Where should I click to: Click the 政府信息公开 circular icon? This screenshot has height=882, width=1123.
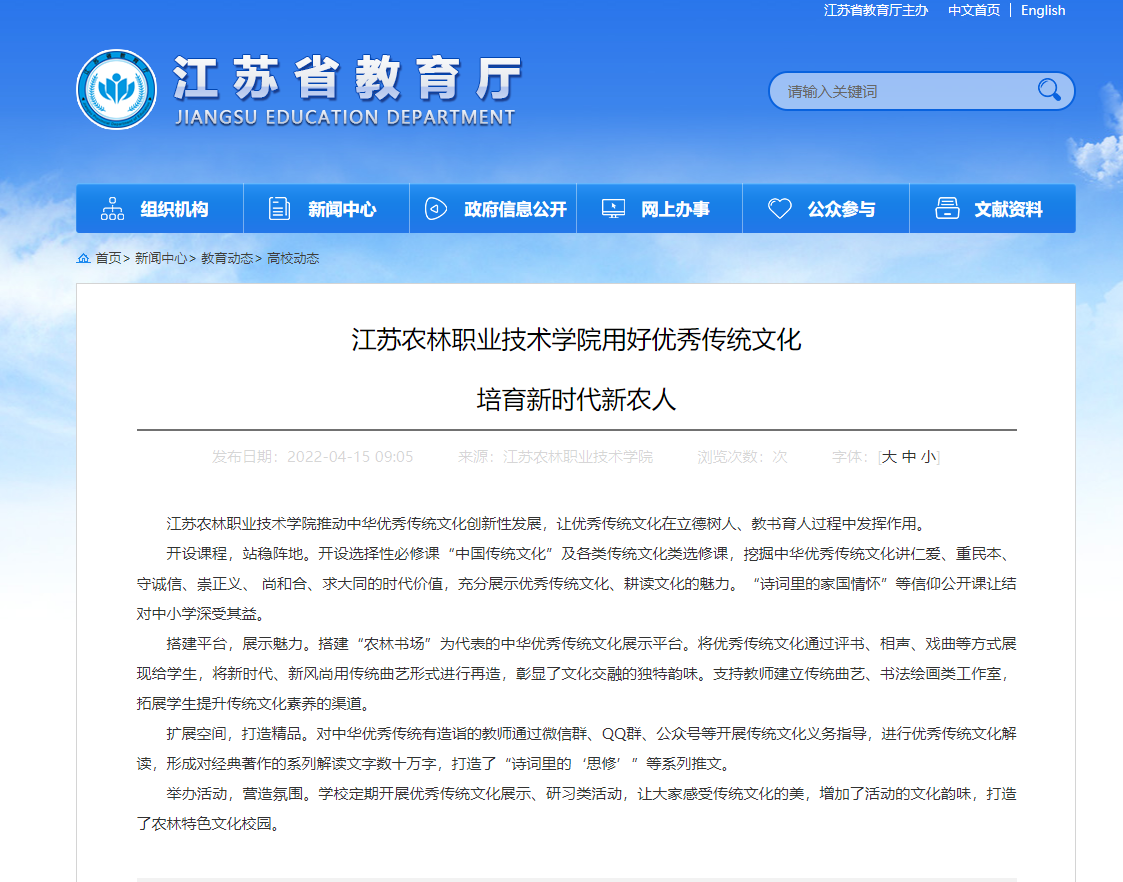tap(435, 209)
